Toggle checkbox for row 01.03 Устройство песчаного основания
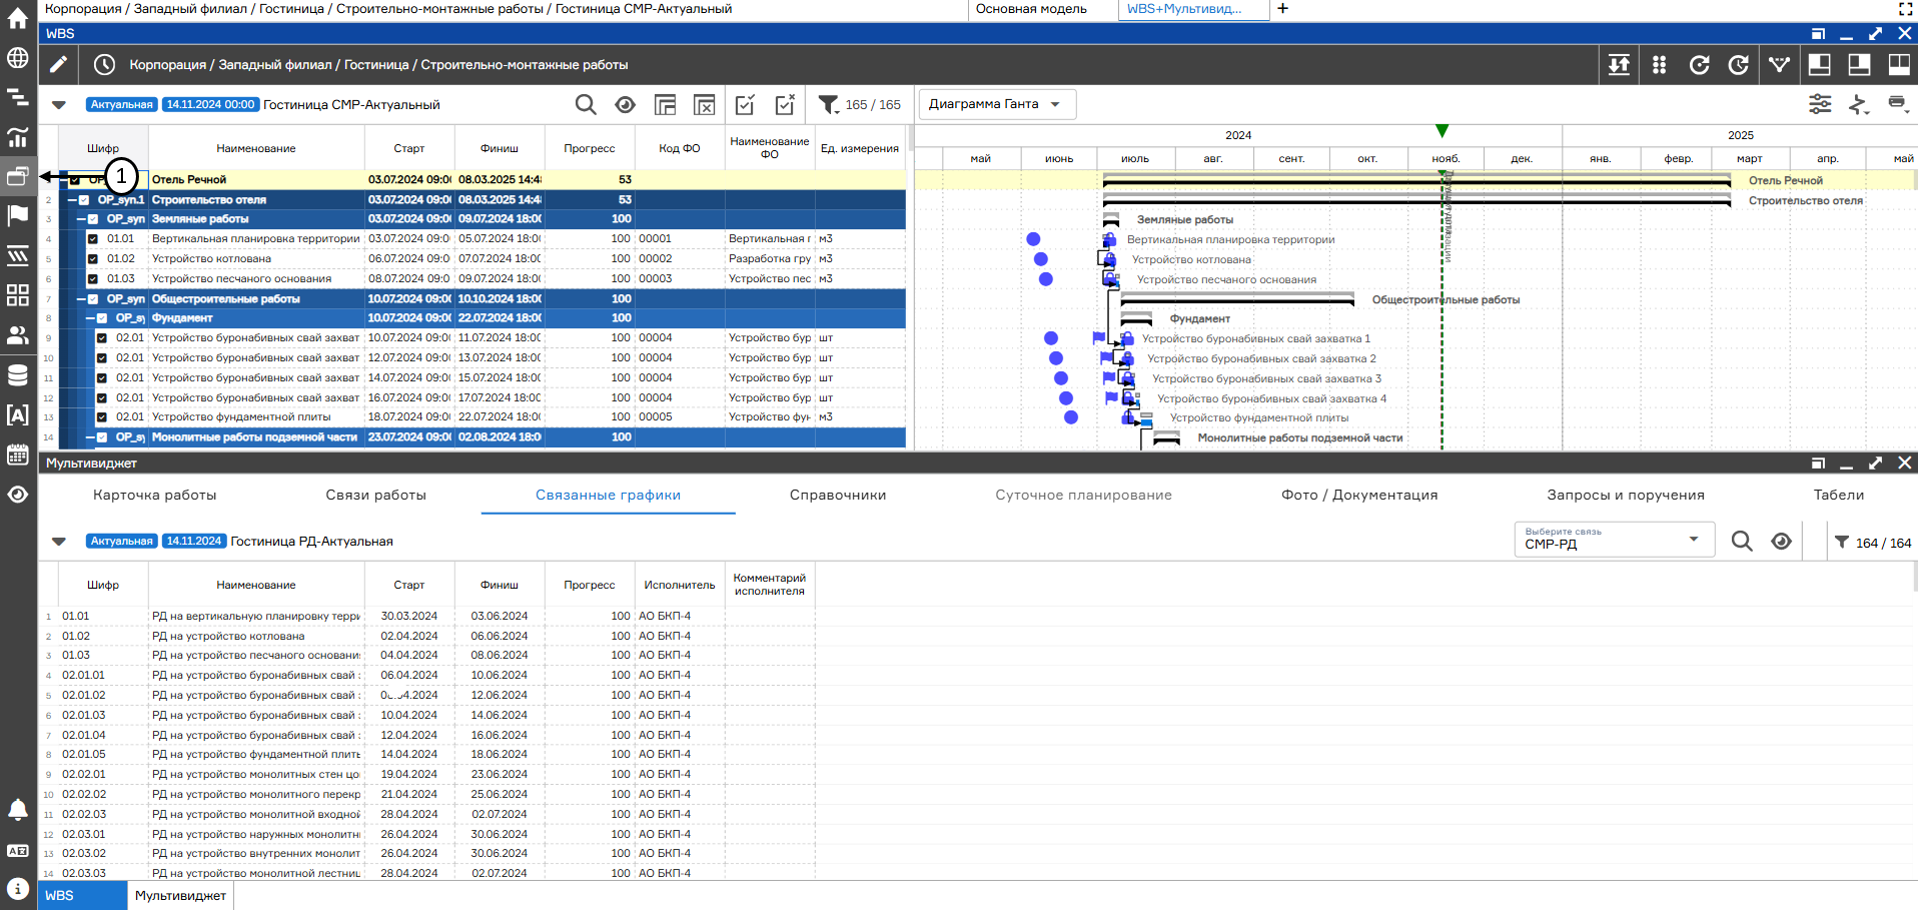1918x910 pixels. pyautogui.click(x=93, y=279)
